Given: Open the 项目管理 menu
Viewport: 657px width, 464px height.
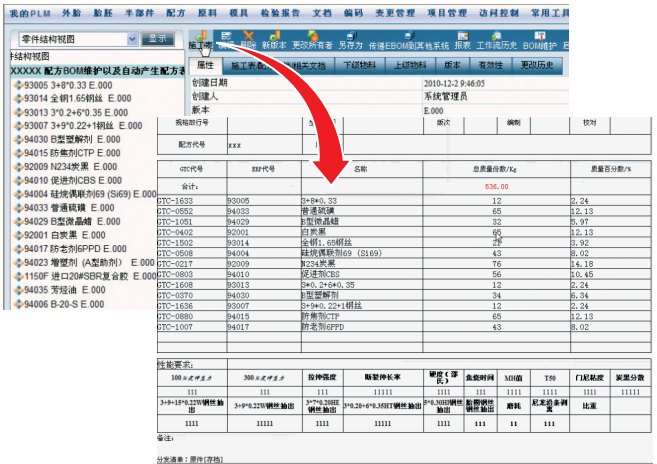Looking at the screenshot, I should (447, 13).
